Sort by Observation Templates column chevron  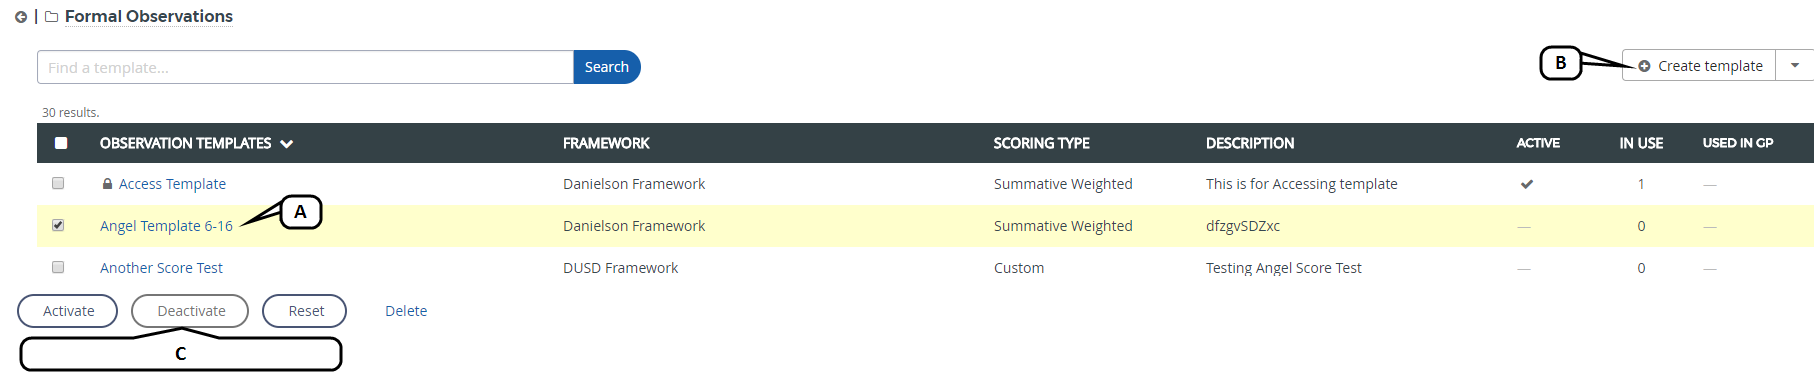tap(287, 144)
